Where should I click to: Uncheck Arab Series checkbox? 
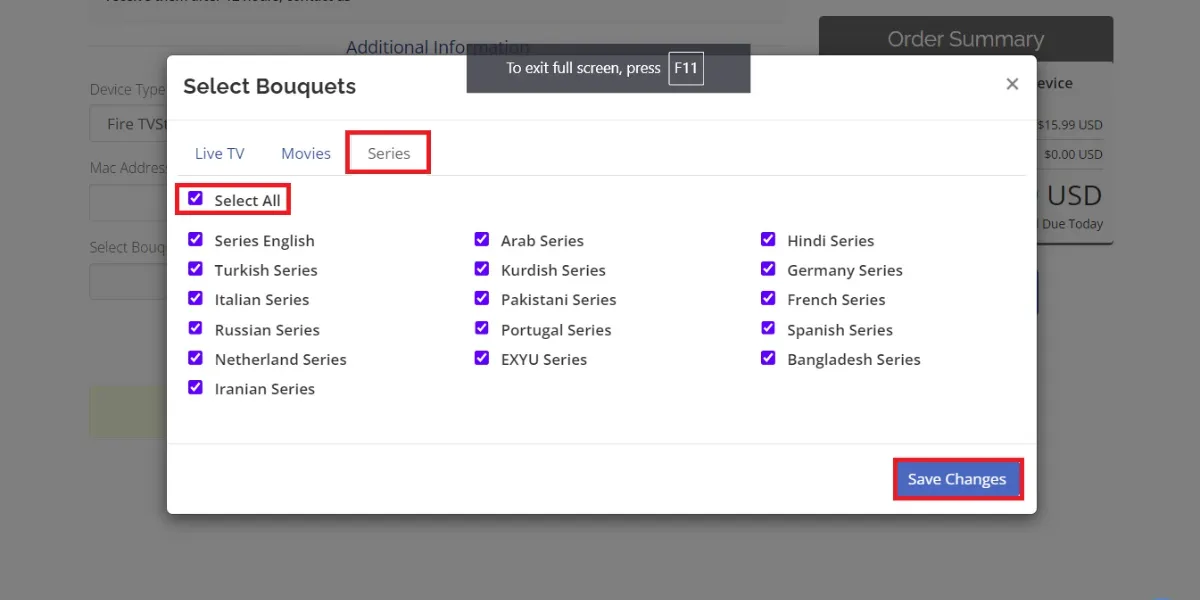[482, 239]
